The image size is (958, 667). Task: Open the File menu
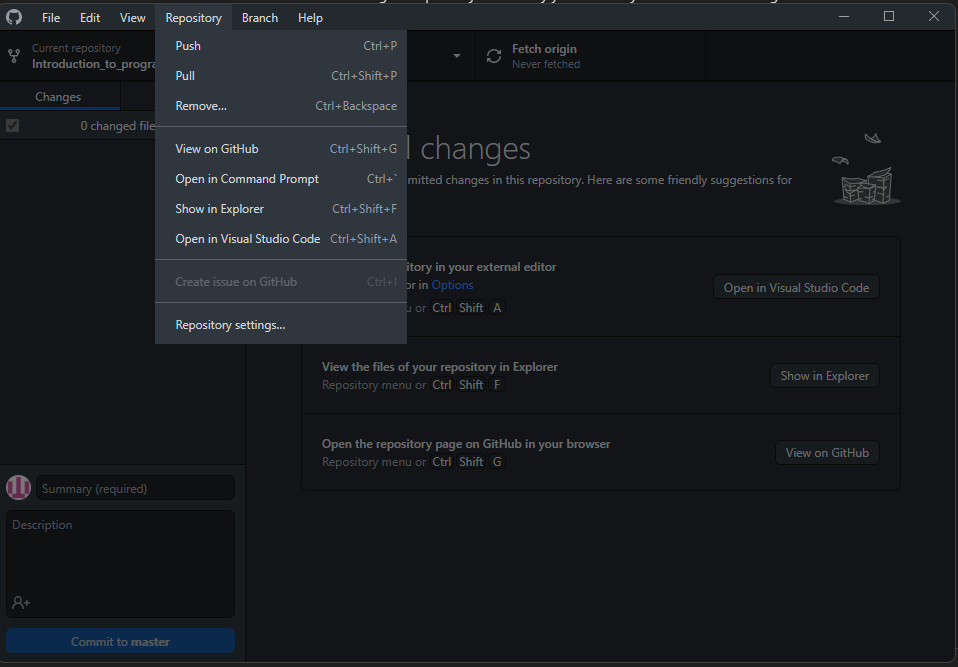(x=51, y=18)
